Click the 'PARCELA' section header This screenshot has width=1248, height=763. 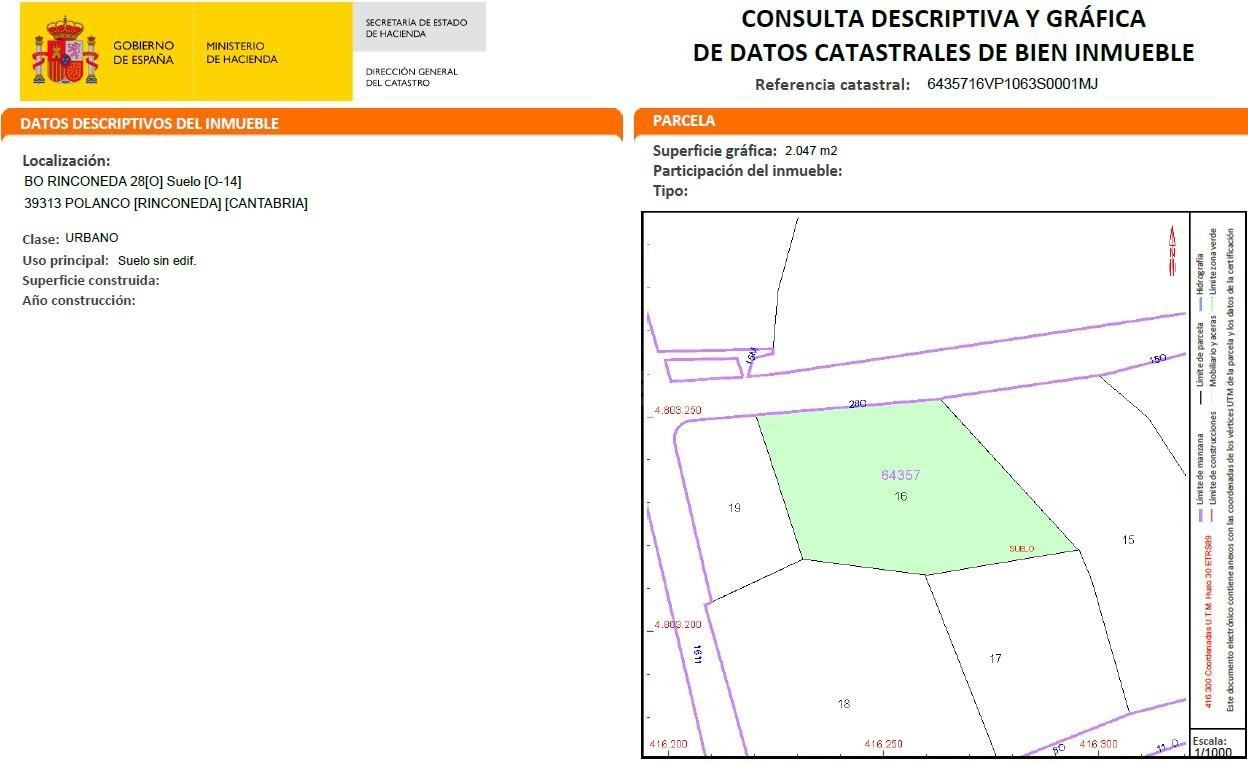[x=684, y=121]
